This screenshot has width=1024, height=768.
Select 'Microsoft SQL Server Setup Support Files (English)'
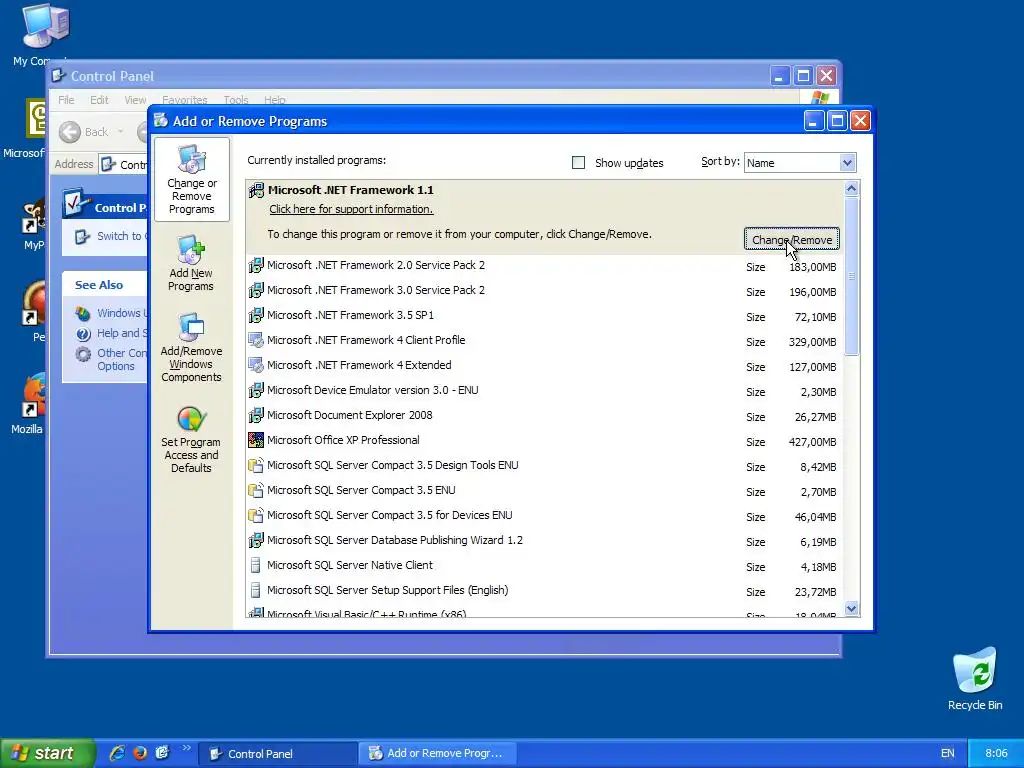click(545, 590)
